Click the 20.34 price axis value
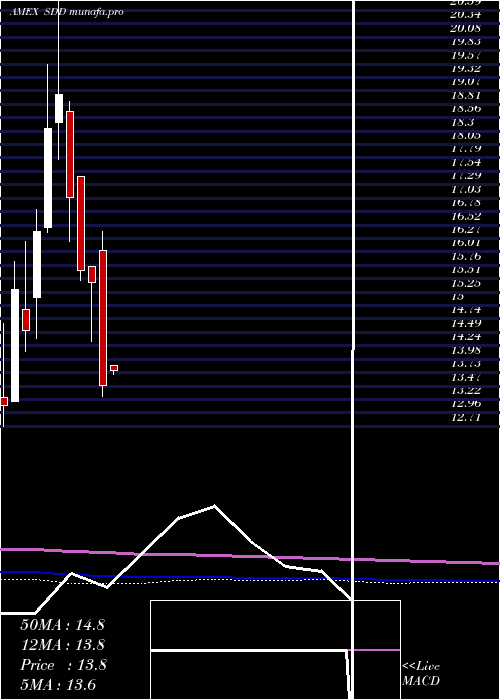Screen dimensions: 500x700 click(466, 15)
